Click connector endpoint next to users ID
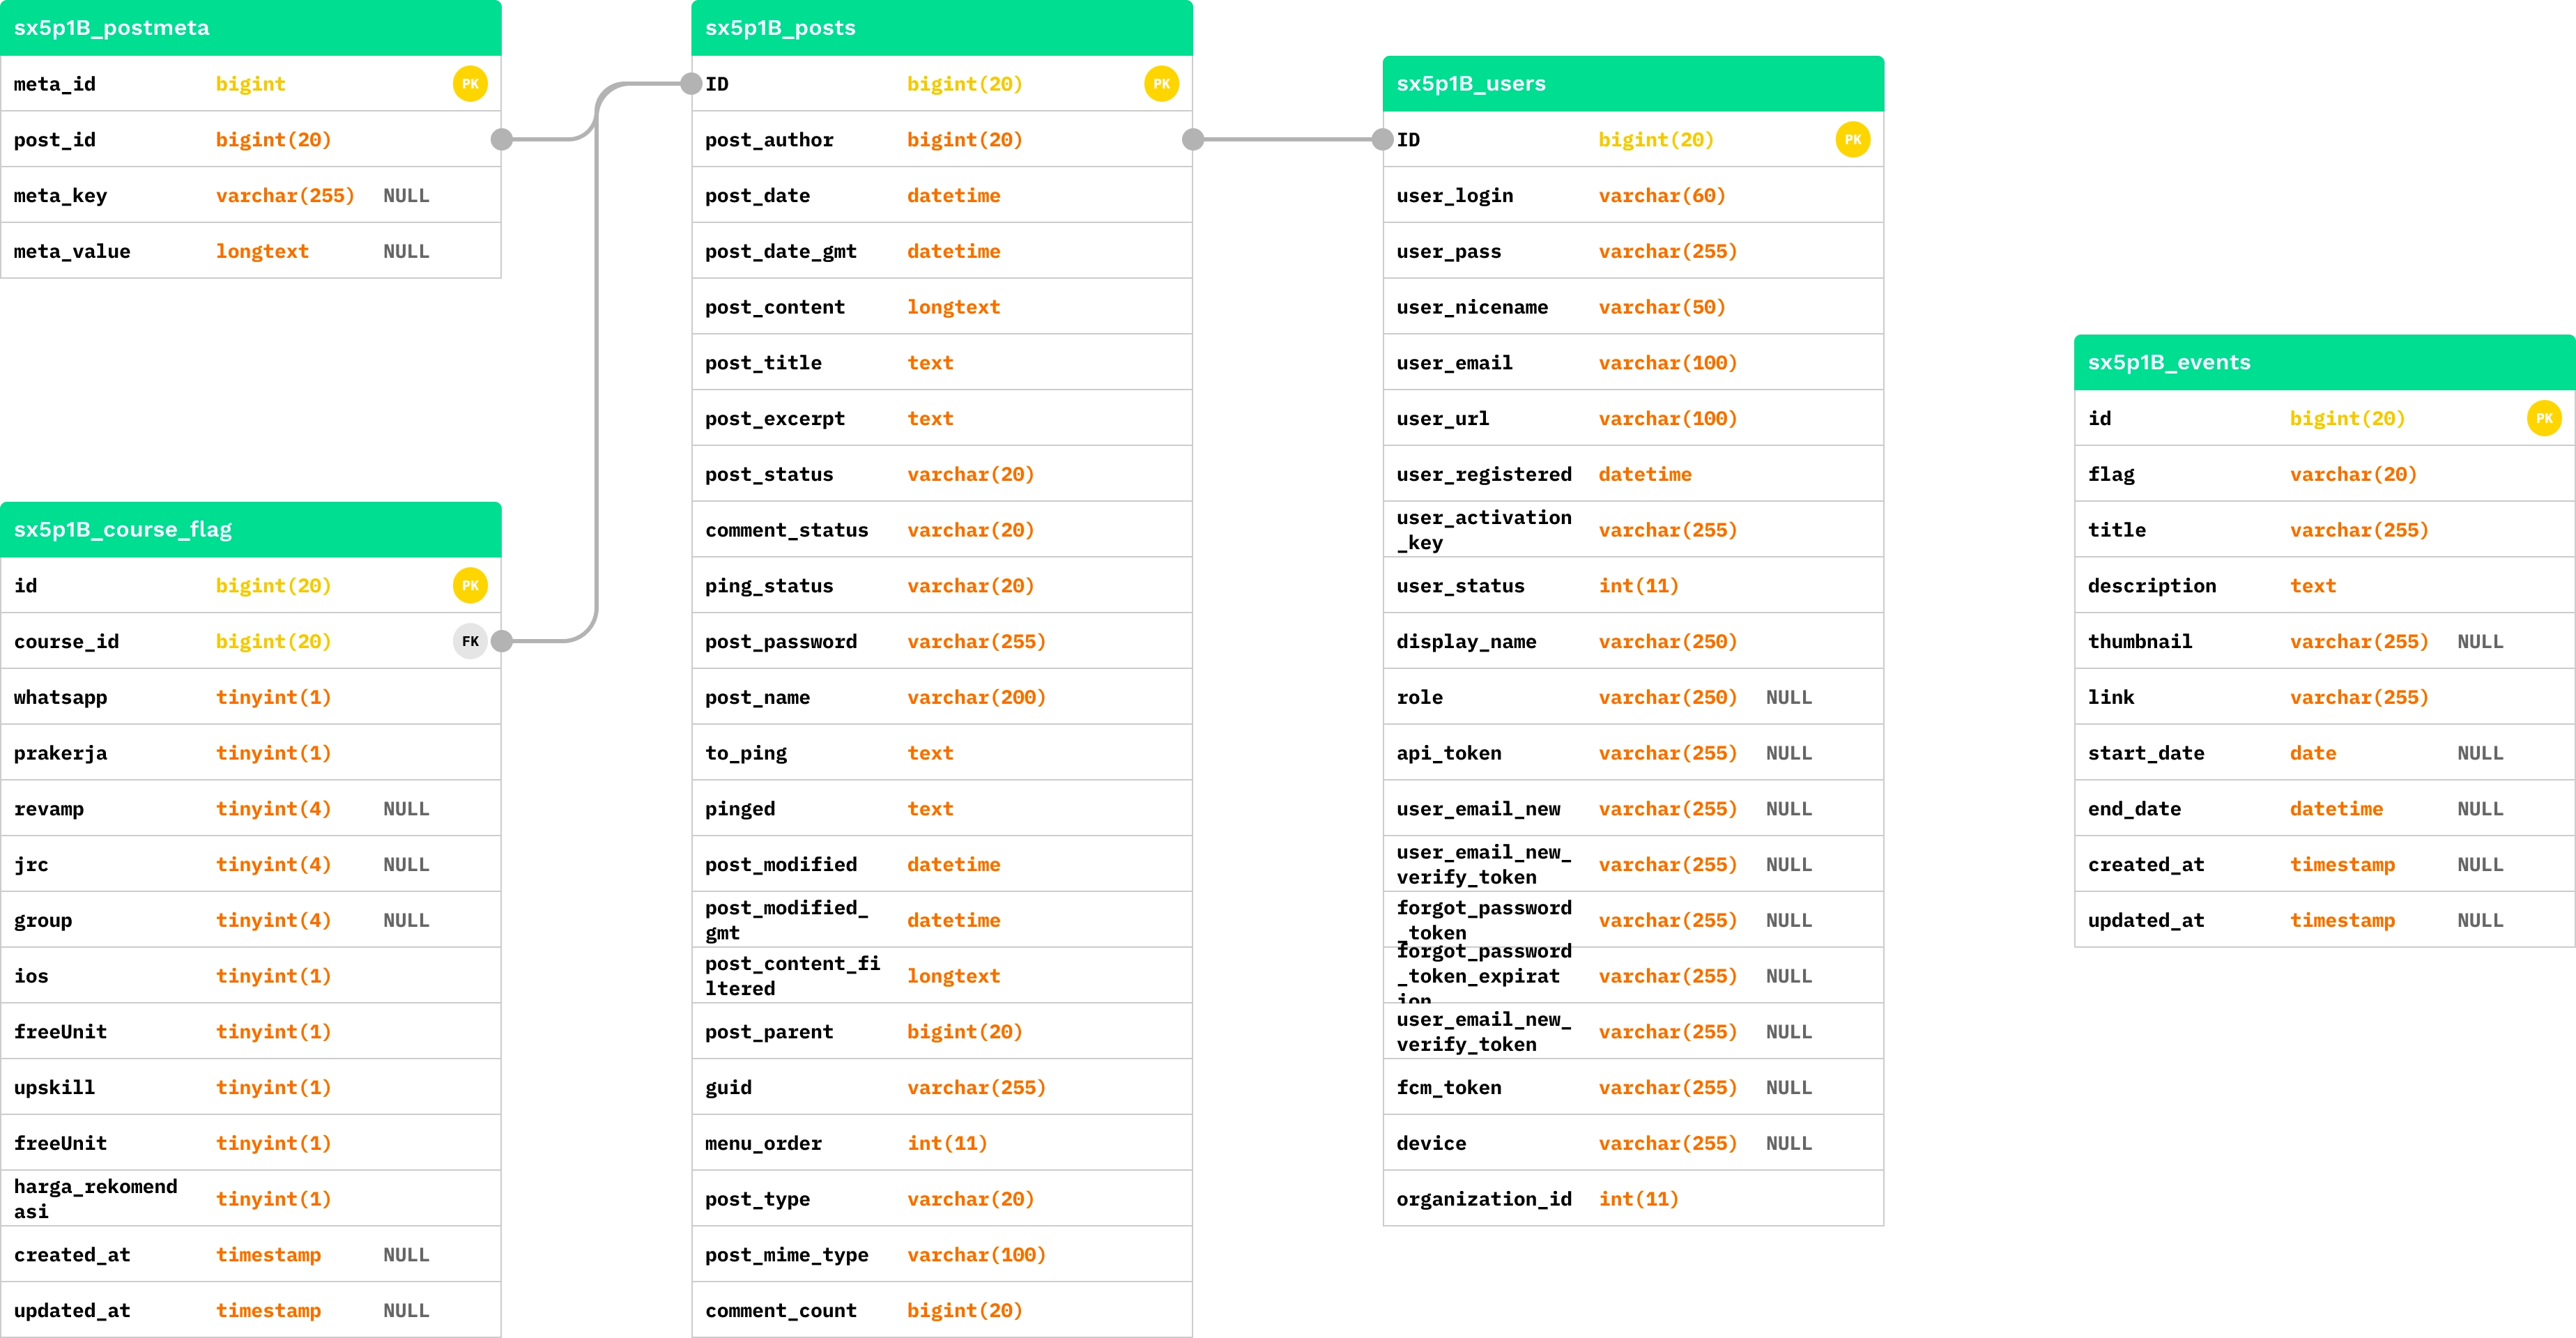2576x1338 pixels. point(1382,140)
